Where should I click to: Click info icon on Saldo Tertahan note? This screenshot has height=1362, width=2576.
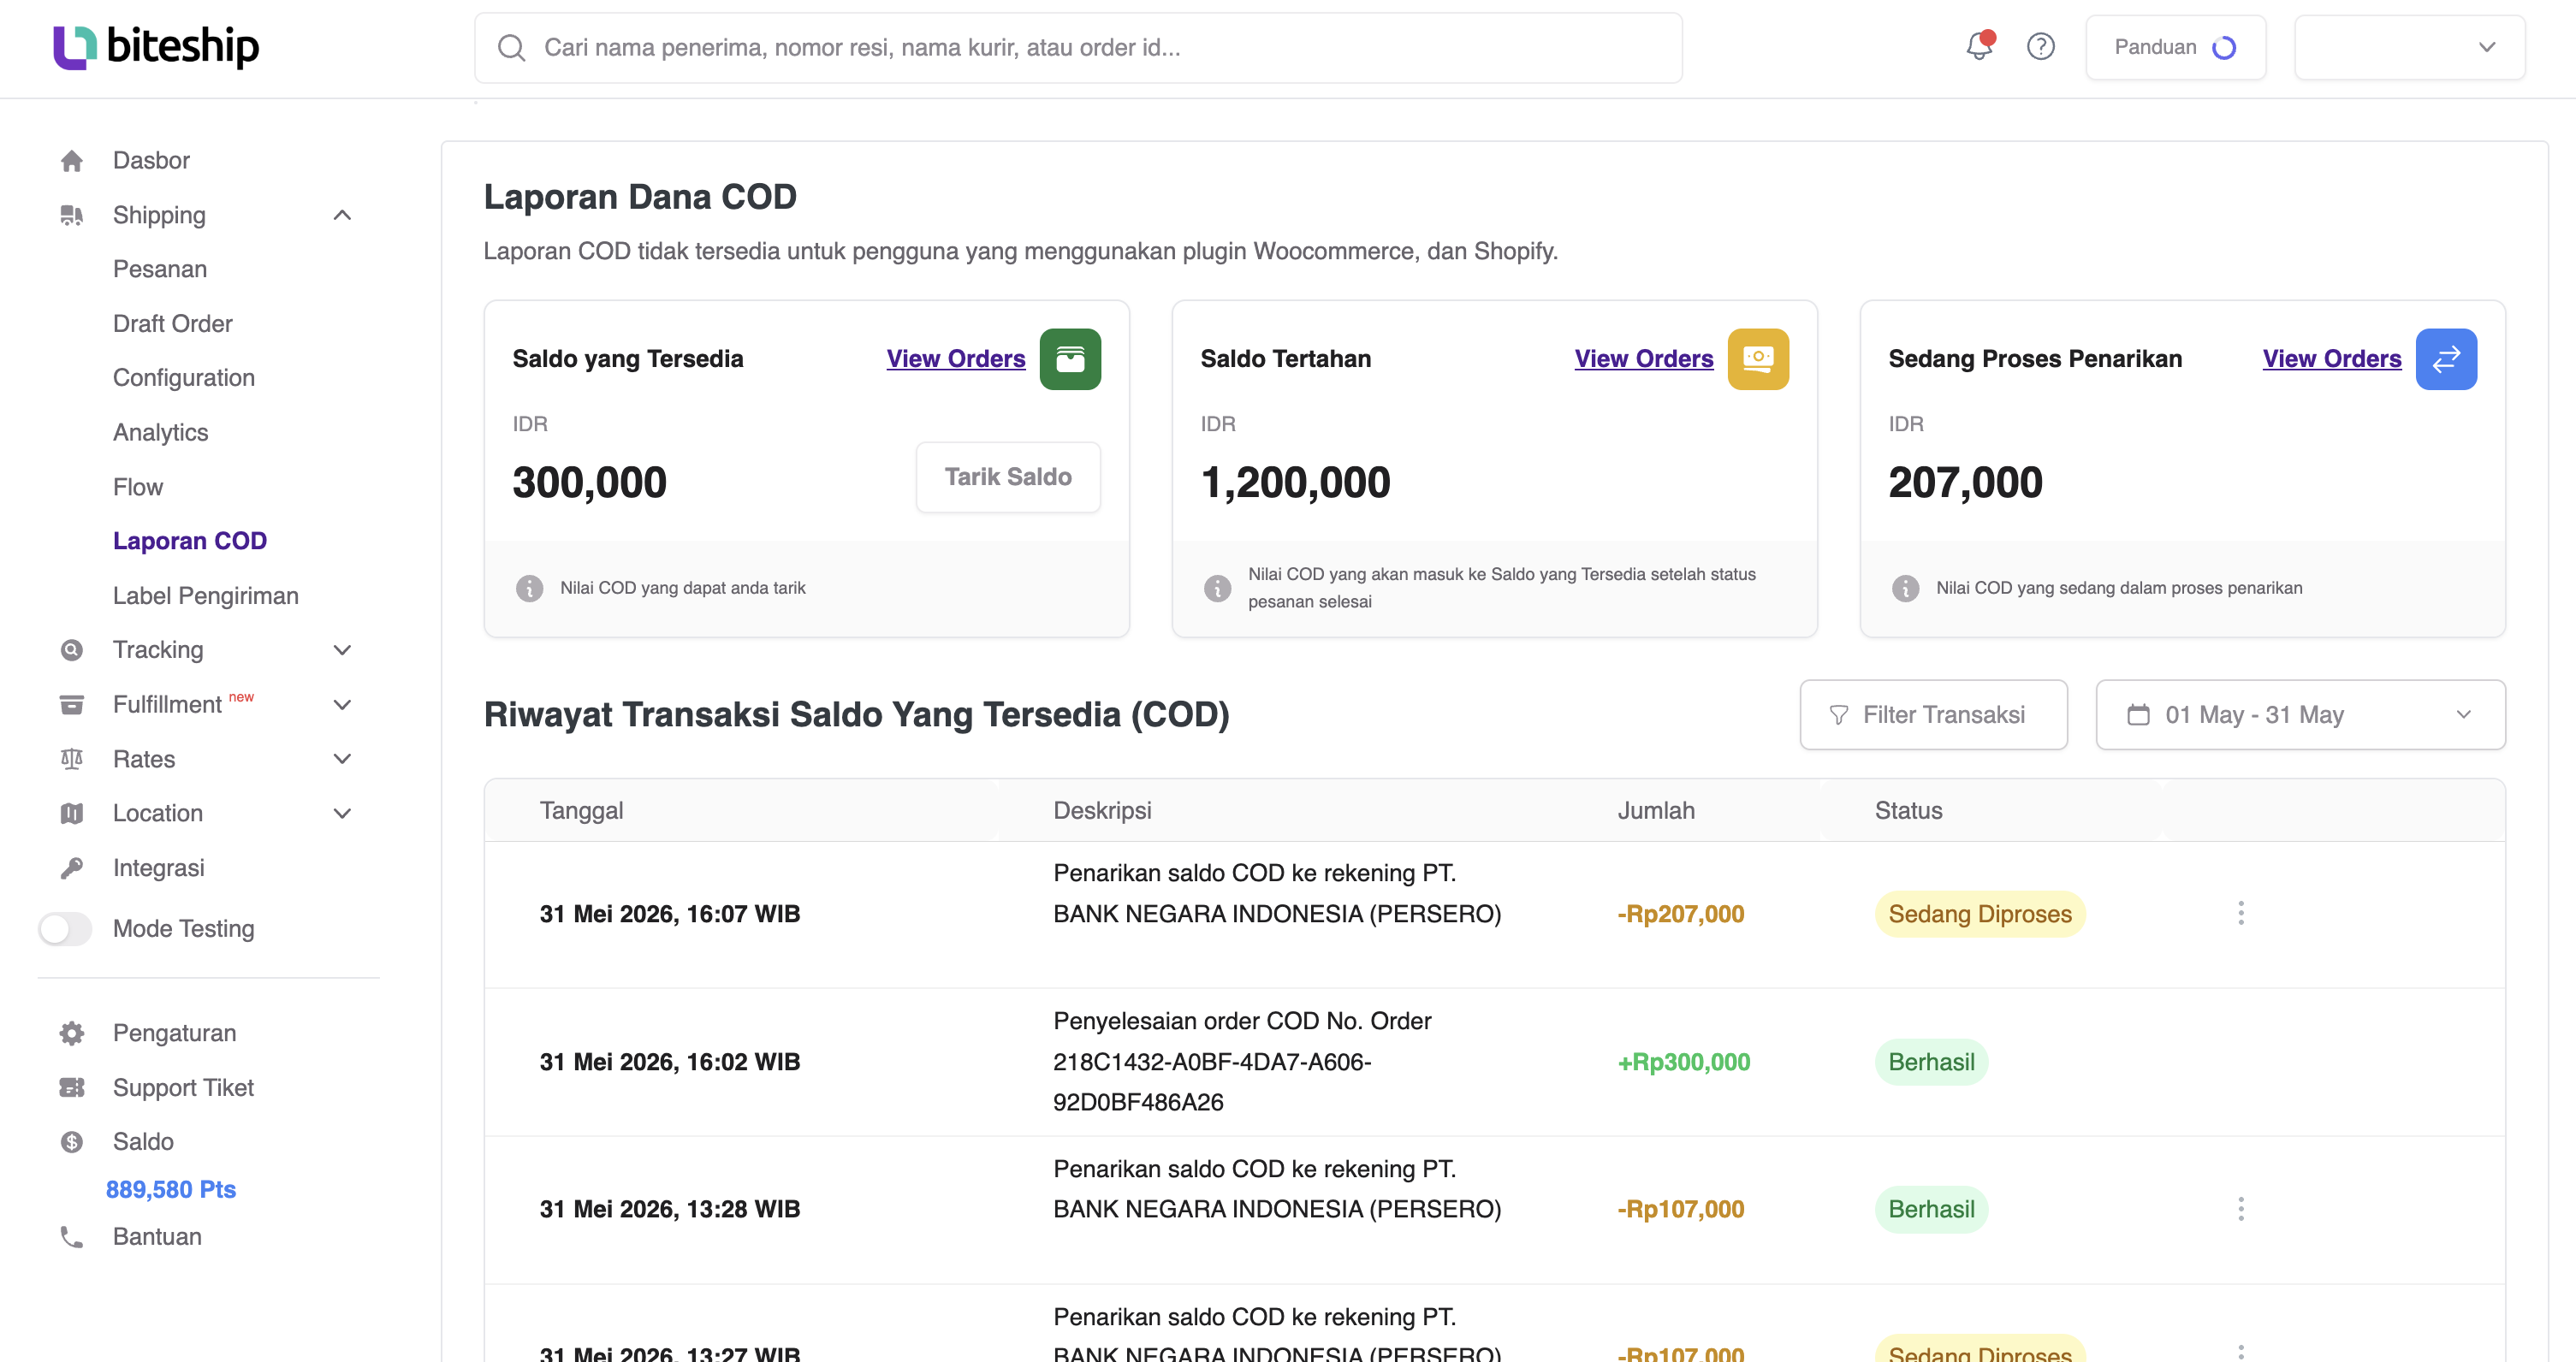[1217, 588]
